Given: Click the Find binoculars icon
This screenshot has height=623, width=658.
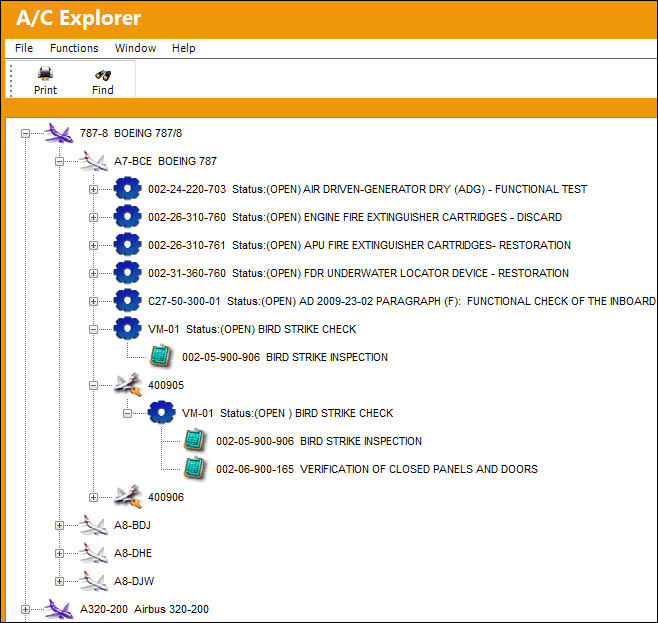Looking at the screenshot, I should point(103,75).
